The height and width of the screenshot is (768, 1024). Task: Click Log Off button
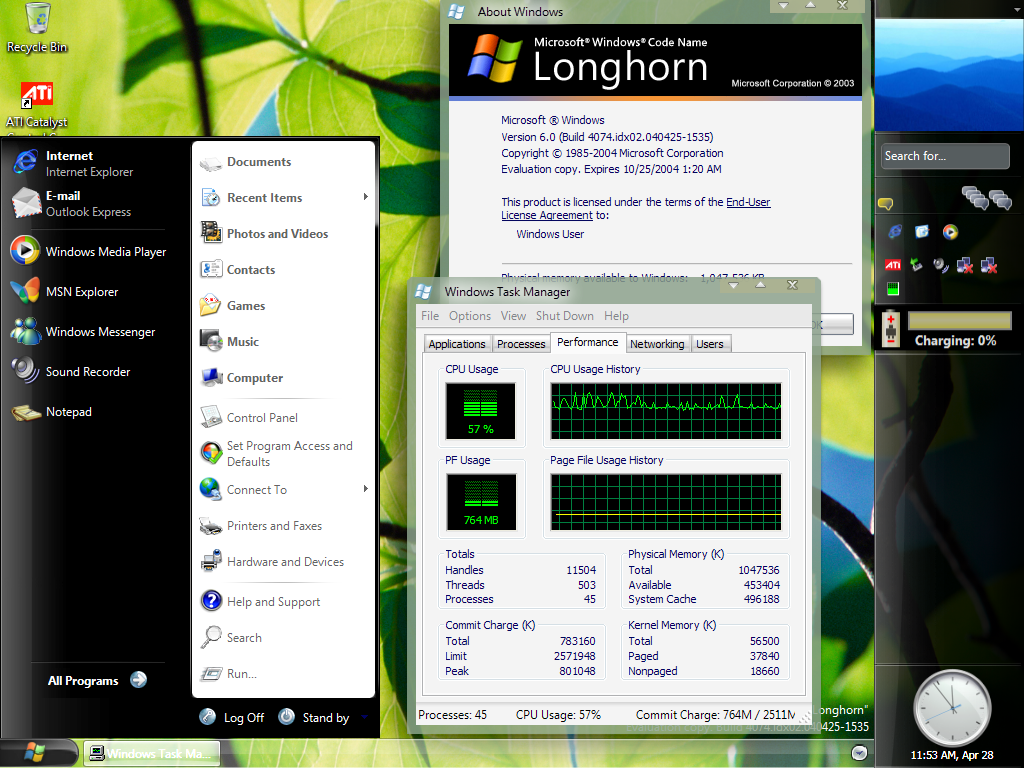(x=232, y=717)
